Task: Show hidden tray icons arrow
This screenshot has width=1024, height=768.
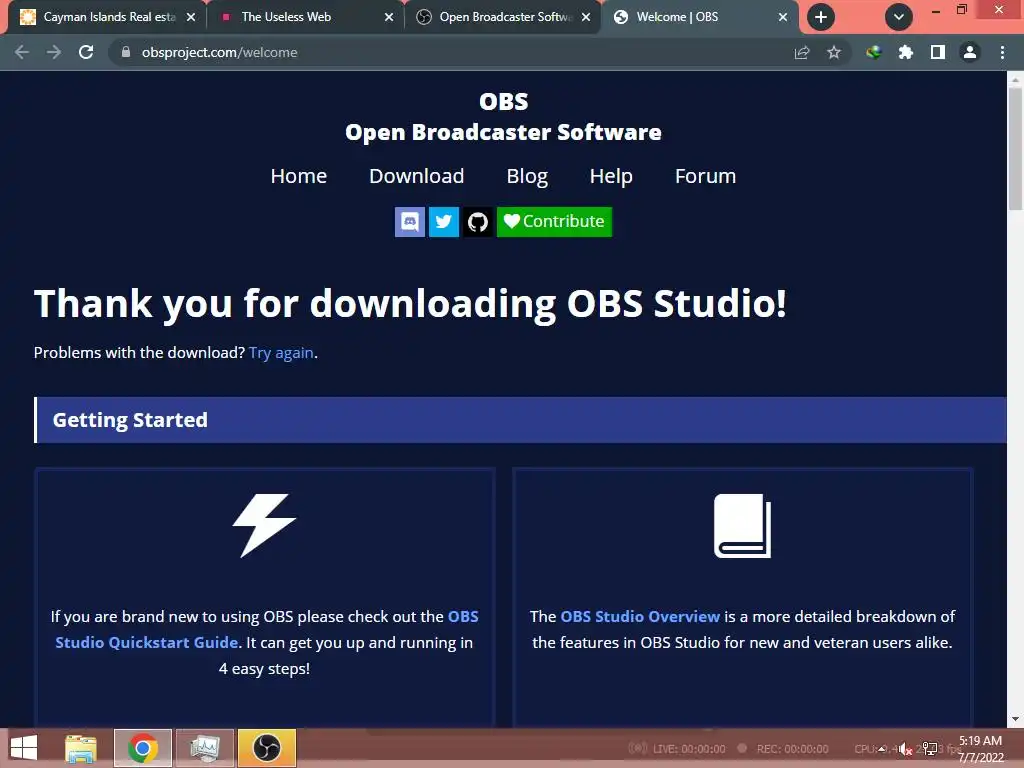Action: (882, 748)
